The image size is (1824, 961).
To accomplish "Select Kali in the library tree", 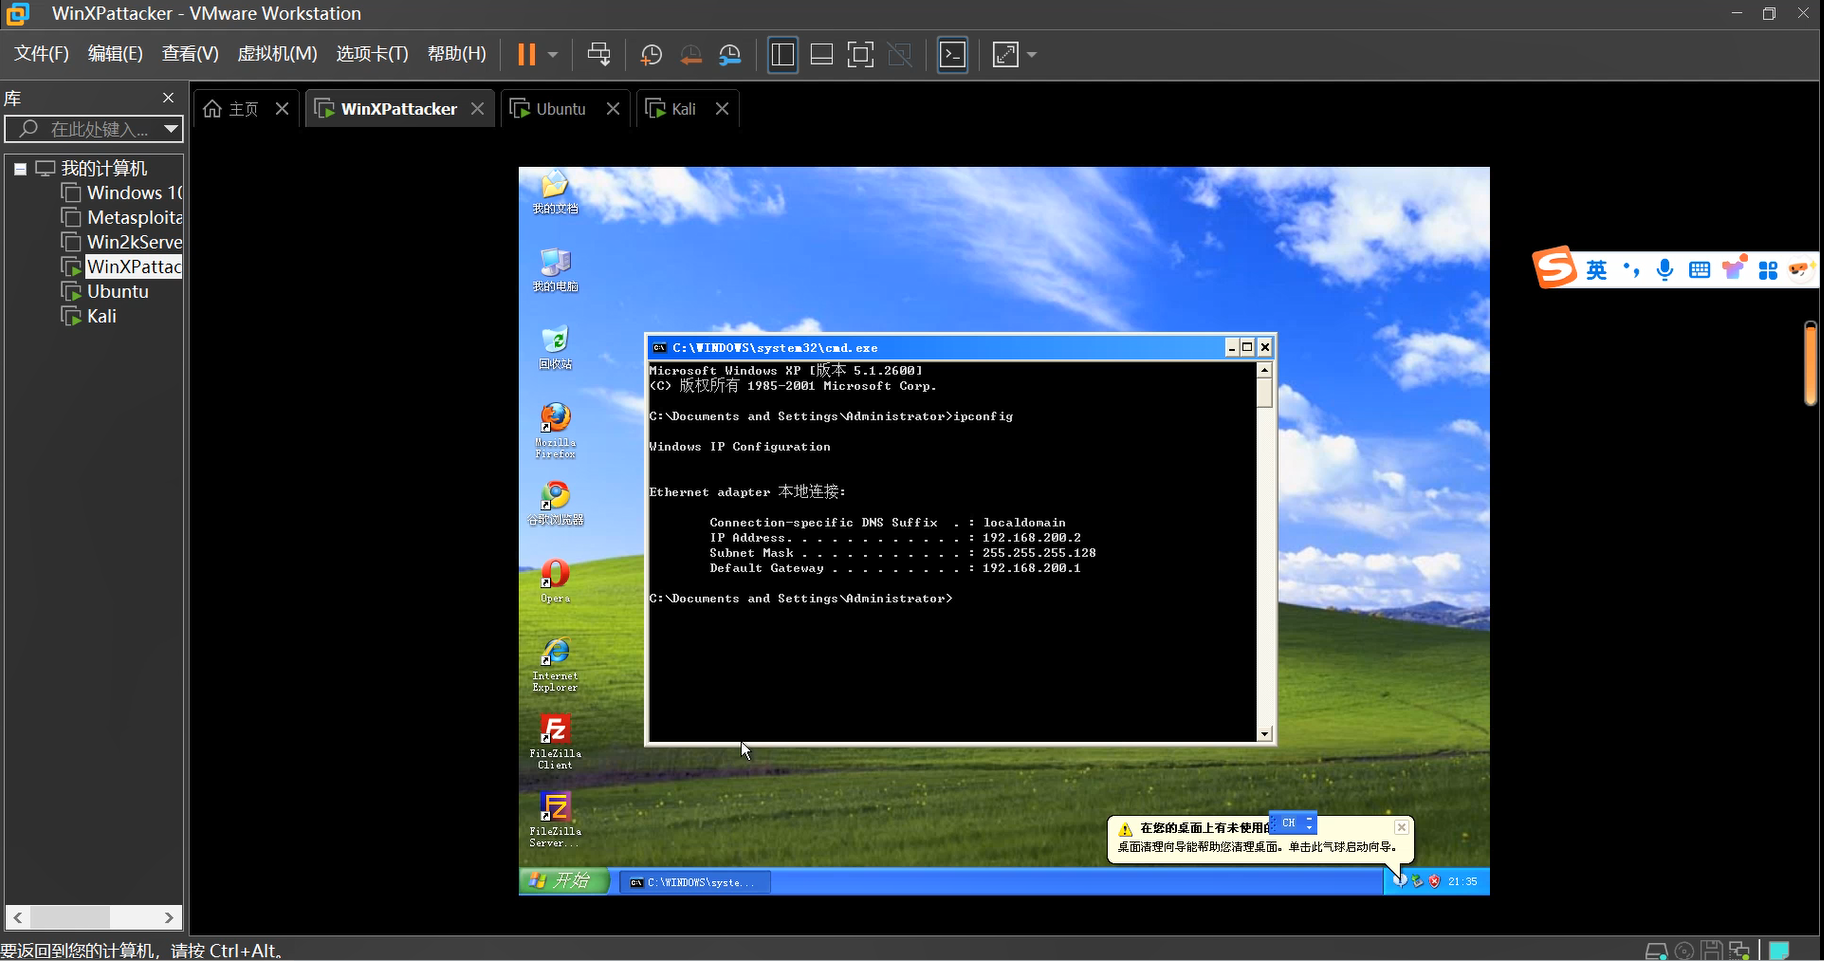I will click(89, 316).
